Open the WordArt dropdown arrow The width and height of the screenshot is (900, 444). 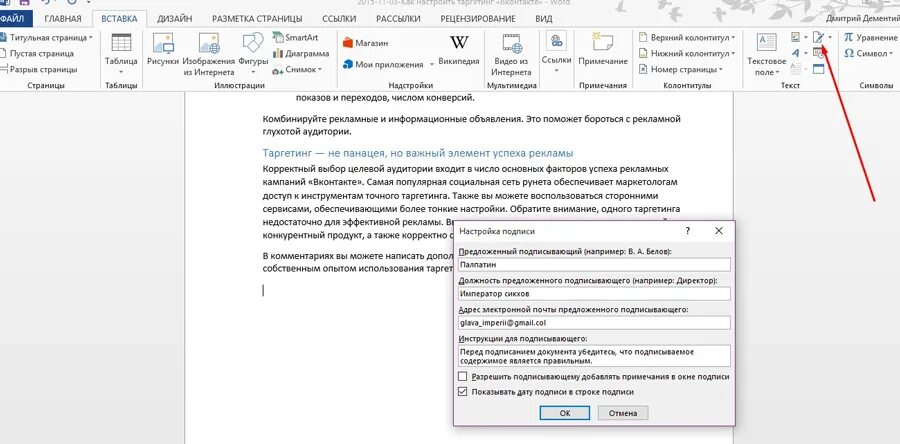tap(806, 53)
